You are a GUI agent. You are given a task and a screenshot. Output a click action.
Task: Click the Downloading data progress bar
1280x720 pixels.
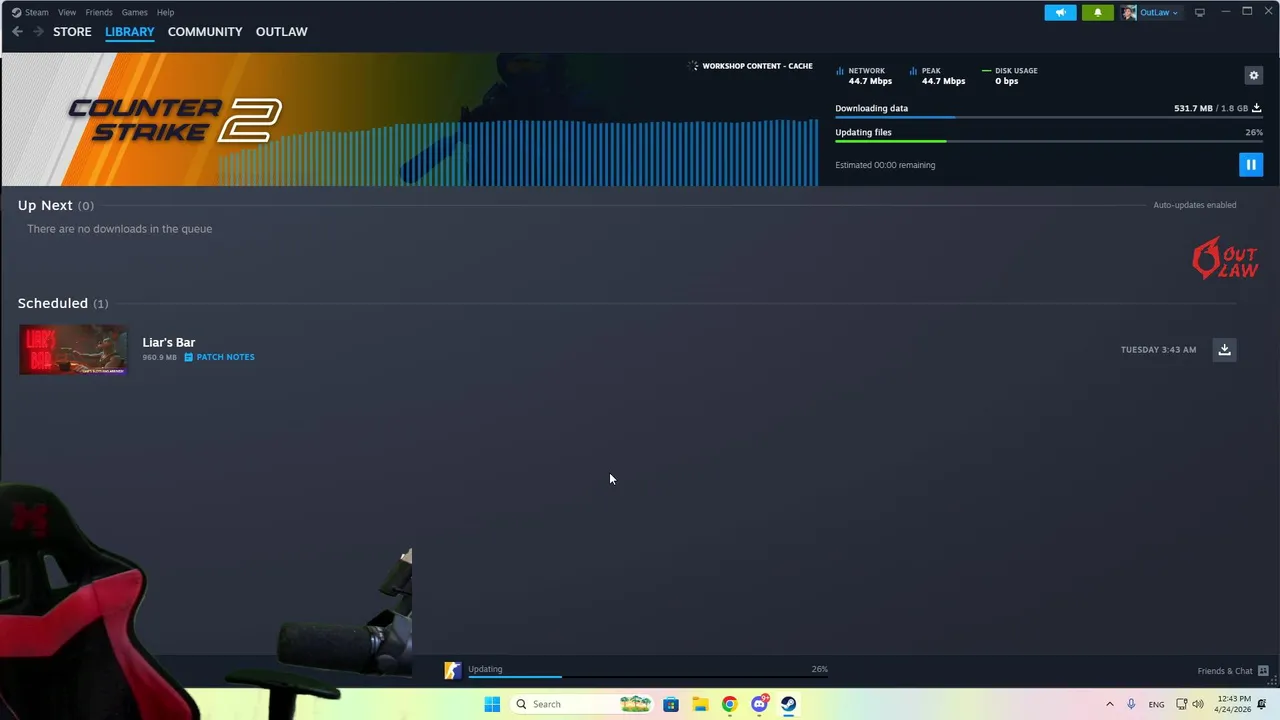[1048, 117]
